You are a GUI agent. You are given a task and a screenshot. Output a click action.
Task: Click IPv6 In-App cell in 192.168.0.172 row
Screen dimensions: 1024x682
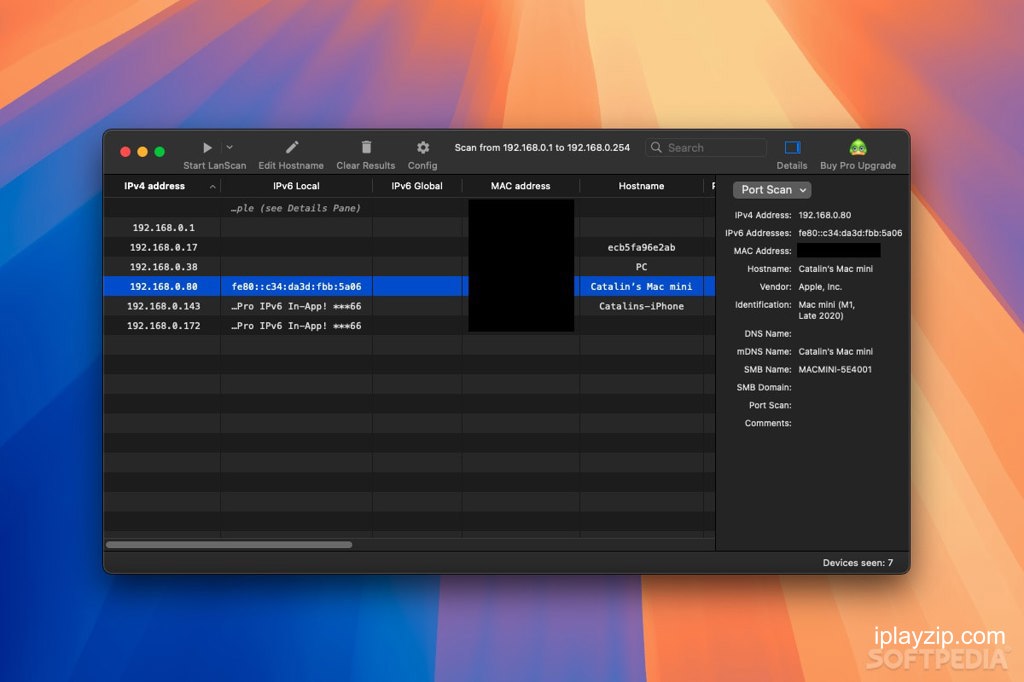click(296, 325)
